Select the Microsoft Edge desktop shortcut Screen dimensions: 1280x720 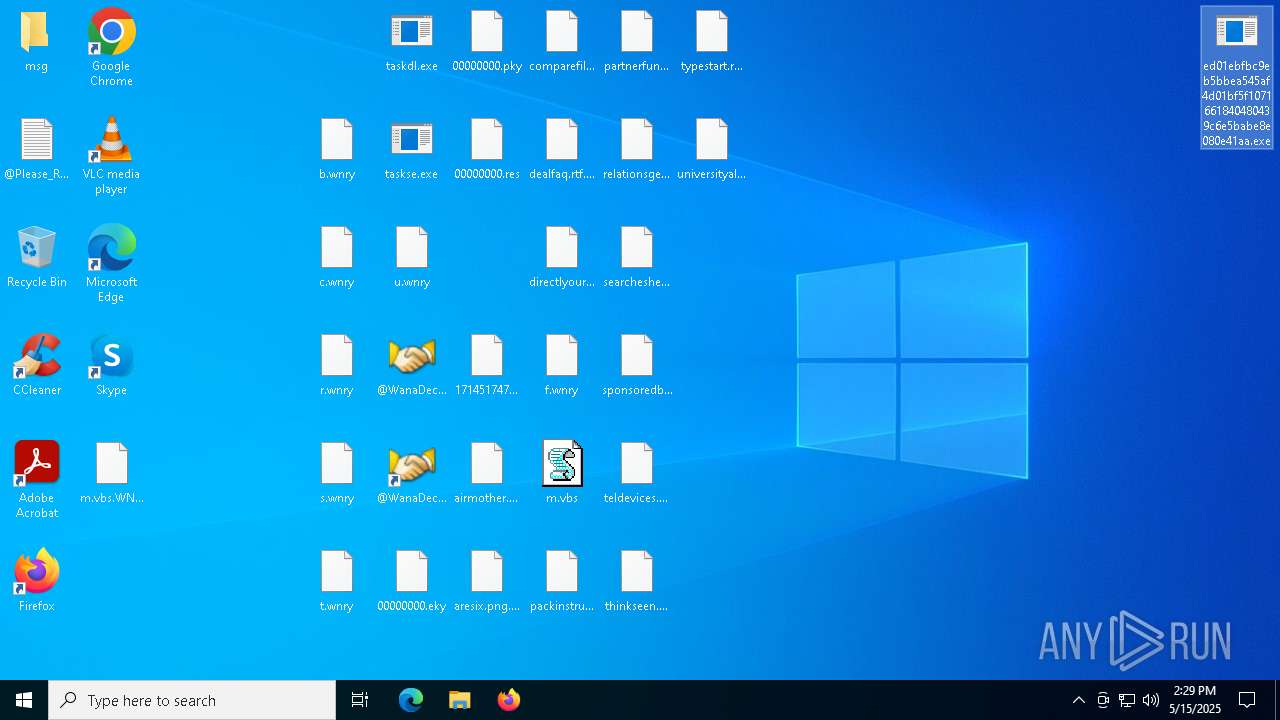pos(111,263)
